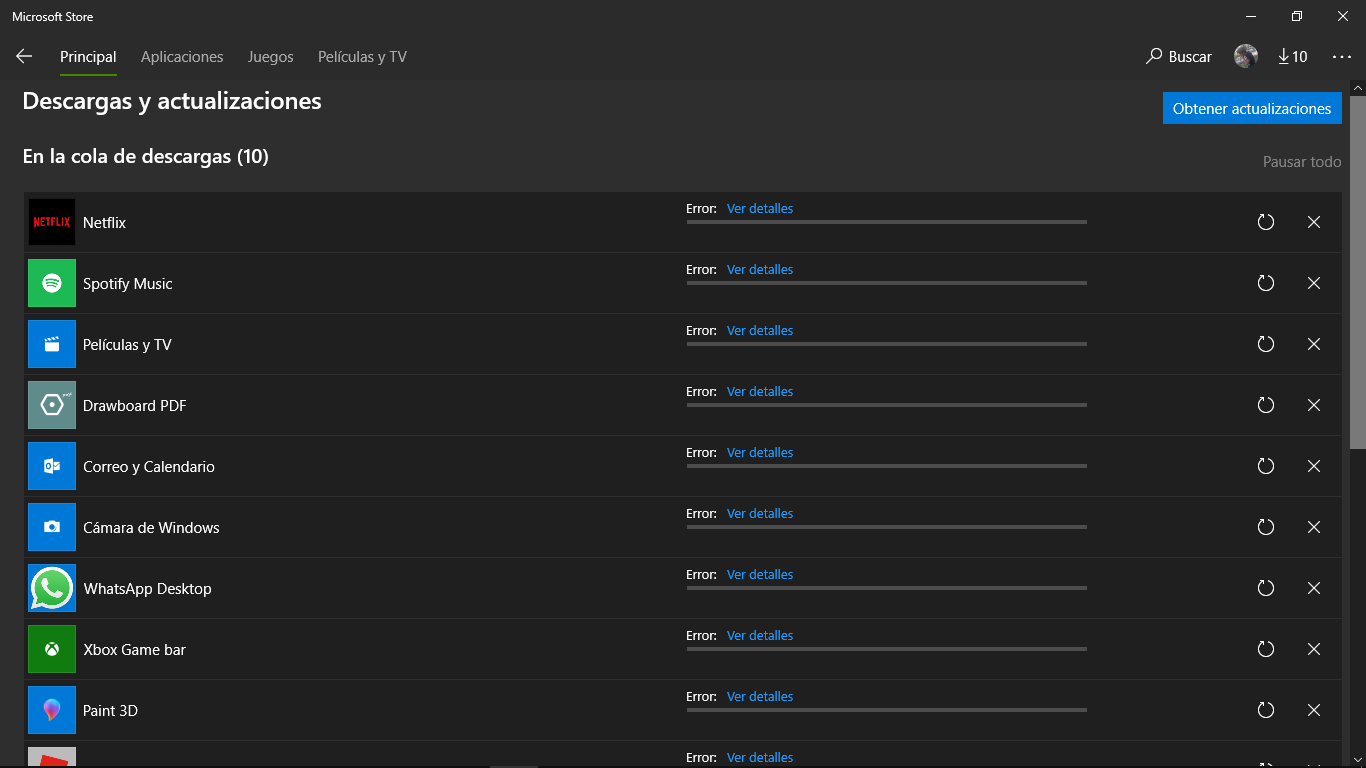The width and height of the screenshot is (1366, 768).
Task: Cancel the Netflix download
Action: 1314,222
